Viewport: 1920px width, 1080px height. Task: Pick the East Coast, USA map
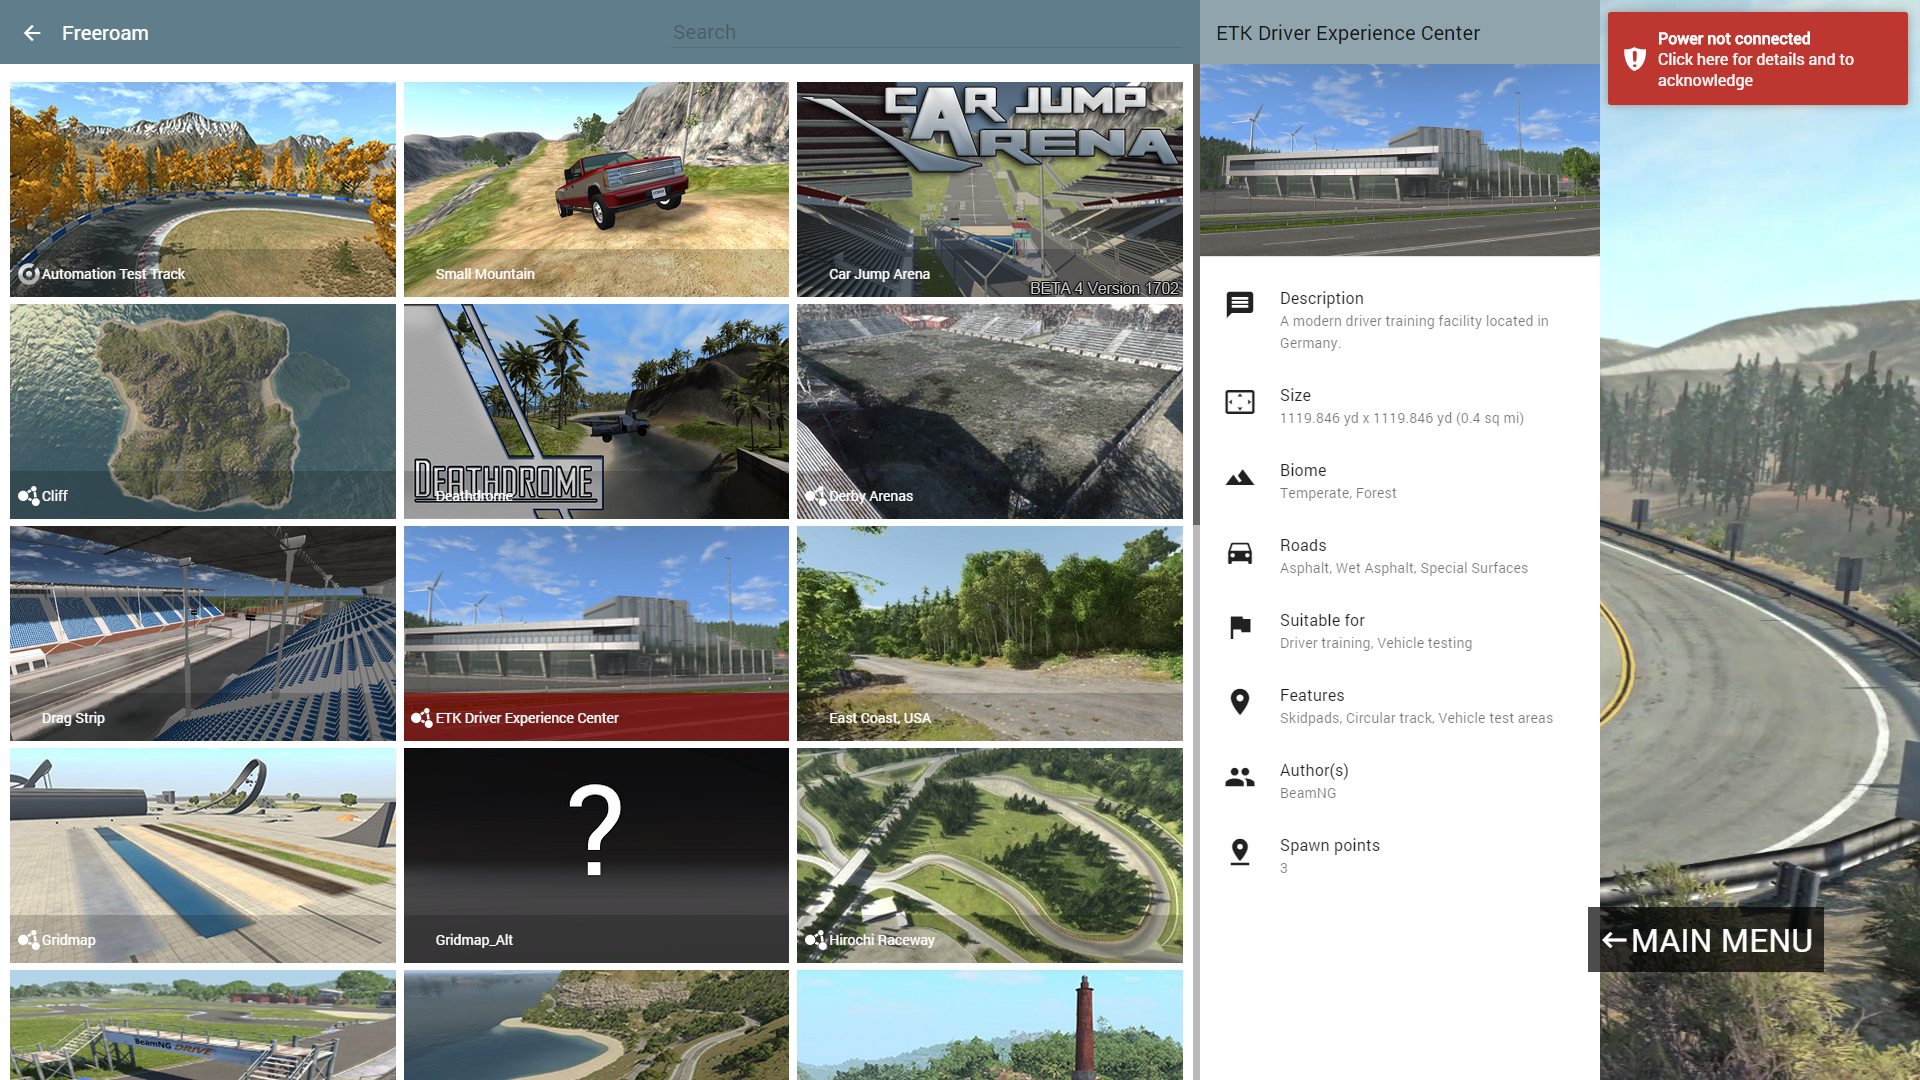point(989,633)
